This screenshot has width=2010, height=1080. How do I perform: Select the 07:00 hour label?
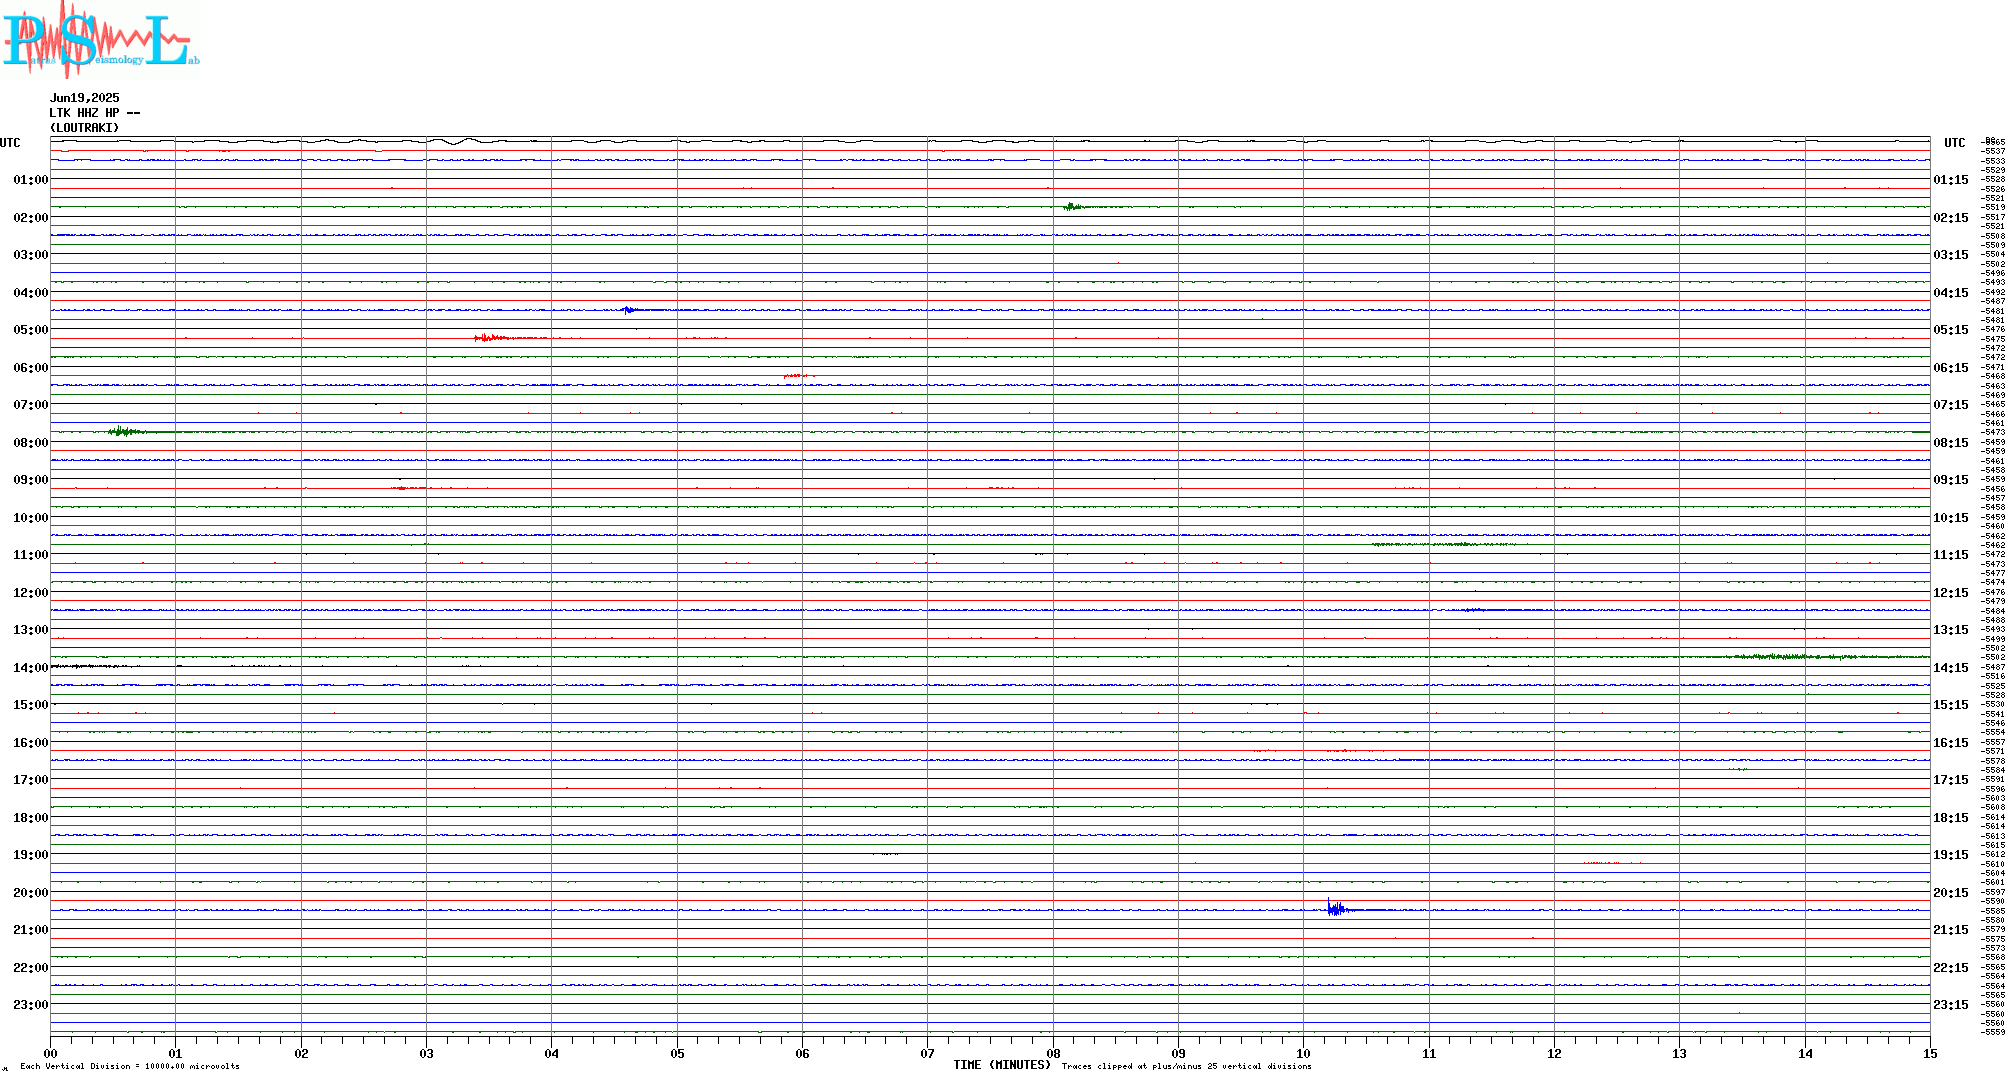(x=30, y=405)
